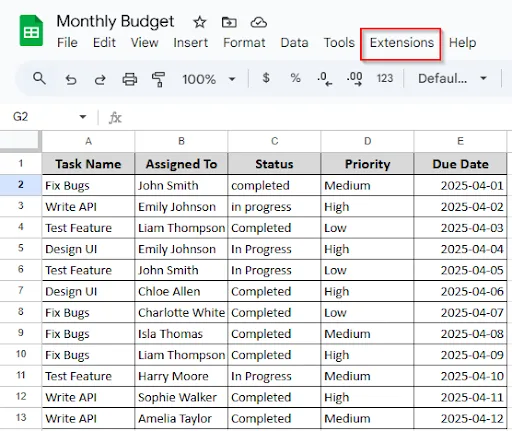Viewport: 512px width, 431px height.
Task: Select the lowercase in progress cell
Action: pos(274,206)
